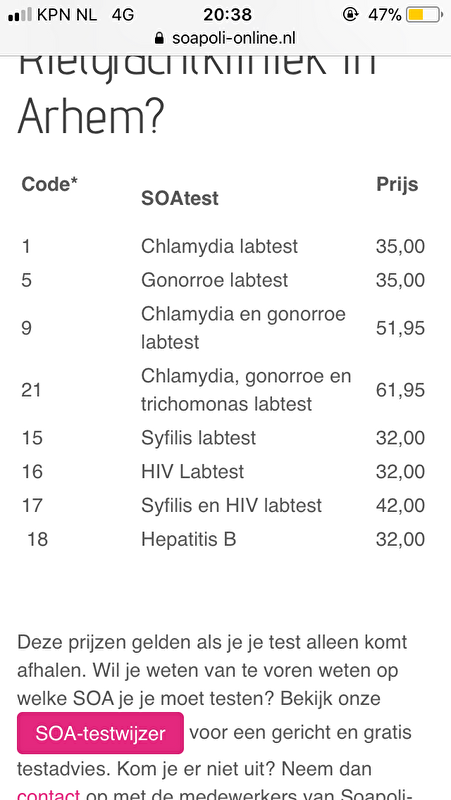Follow the pink contact link
The width and height of the screenshot is (451, 800).
pos(48,794)
